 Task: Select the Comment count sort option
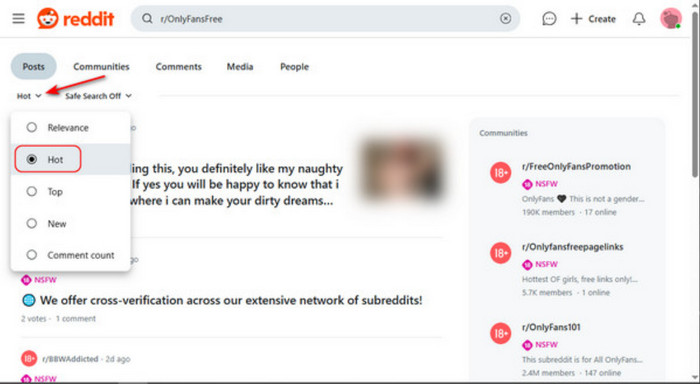pyautogui.click(x=71, y=255)
